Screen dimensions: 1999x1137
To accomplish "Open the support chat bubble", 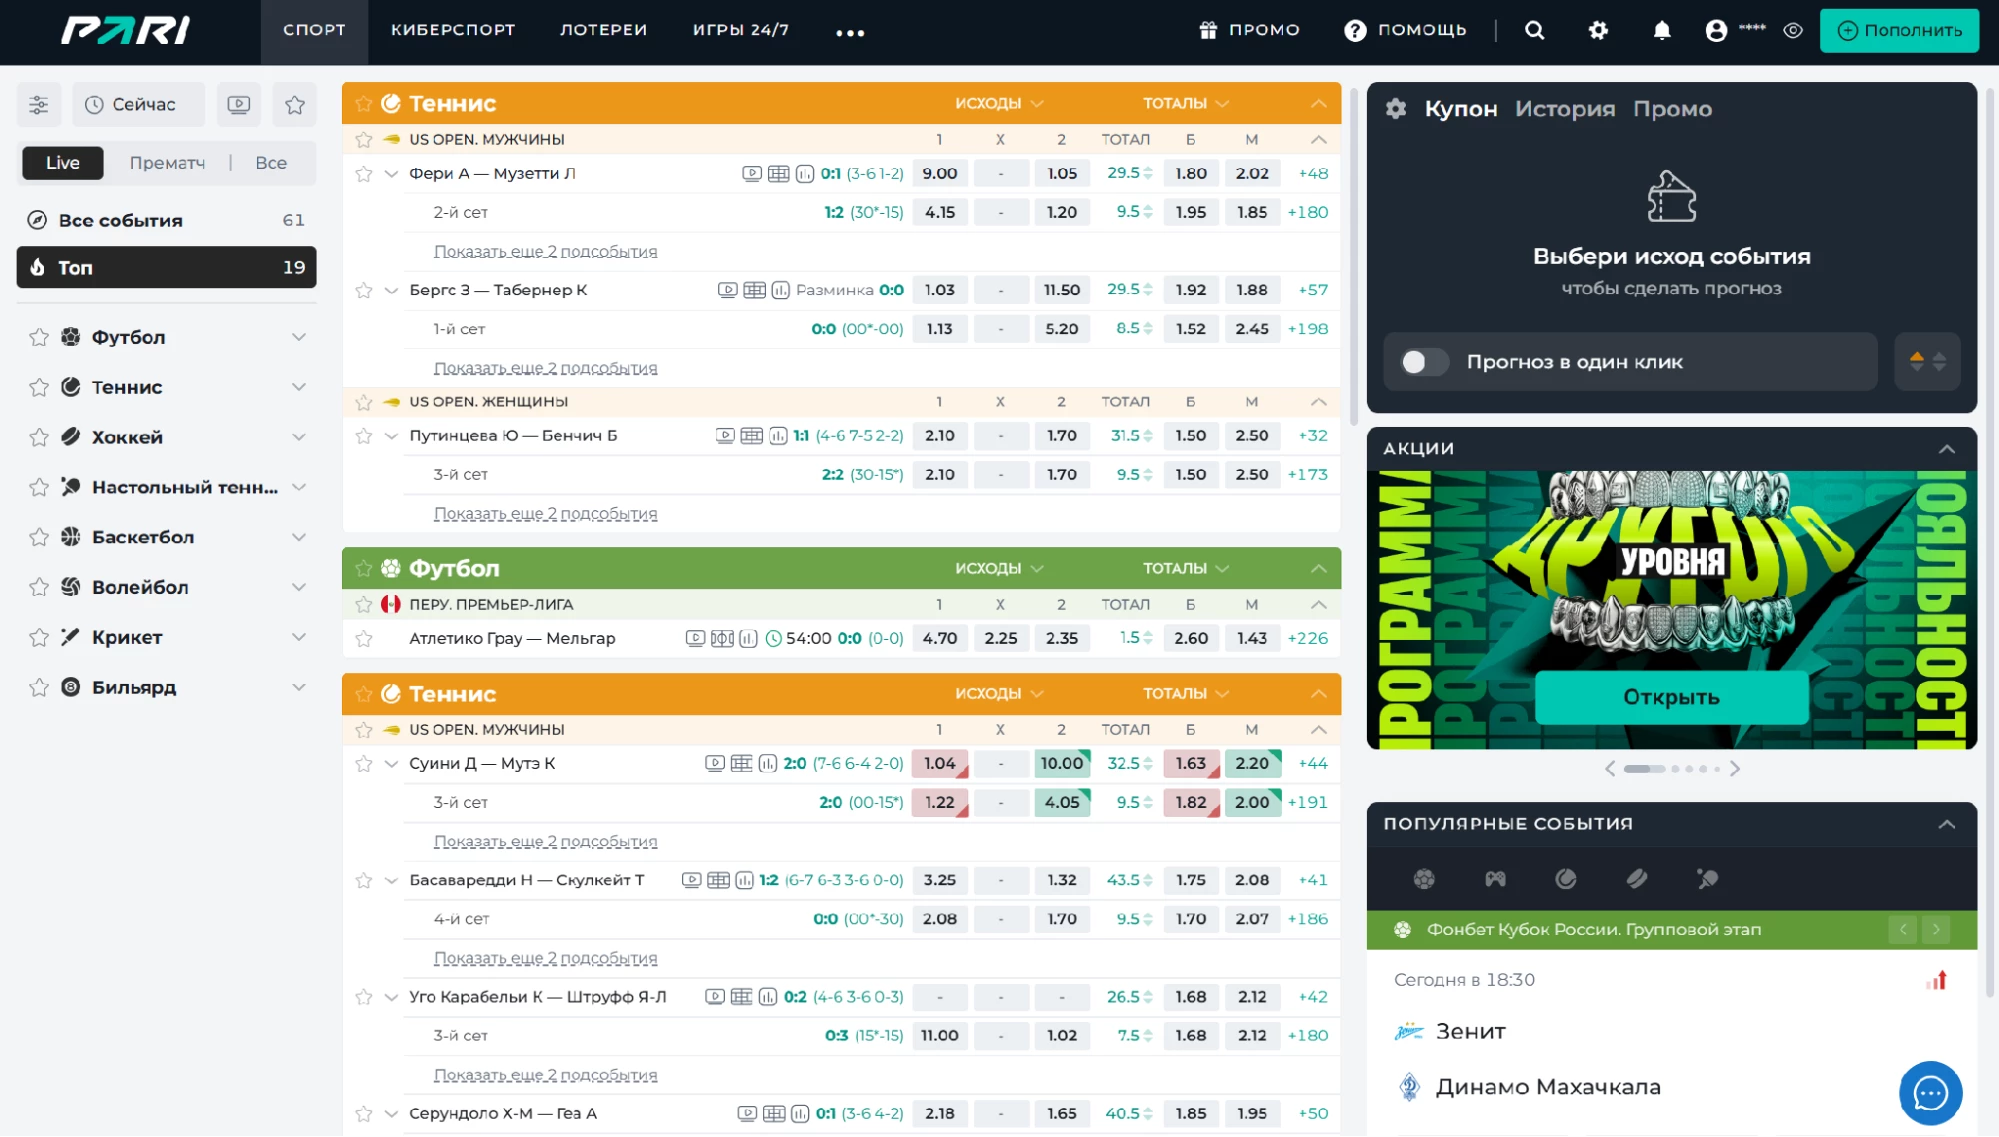I will pyautogui.click(x=1930, y=1093).
